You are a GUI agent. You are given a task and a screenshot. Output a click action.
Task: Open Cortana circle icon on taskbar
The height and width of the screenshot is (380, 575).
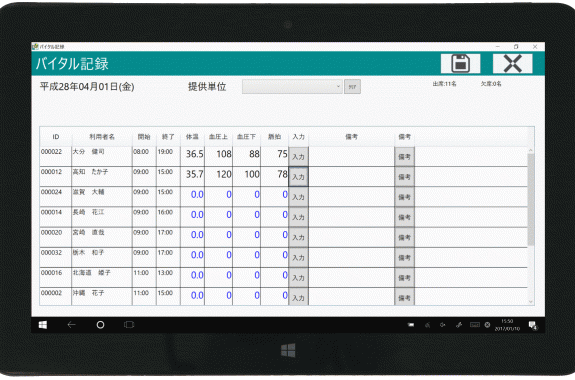[x=100, y=325]
